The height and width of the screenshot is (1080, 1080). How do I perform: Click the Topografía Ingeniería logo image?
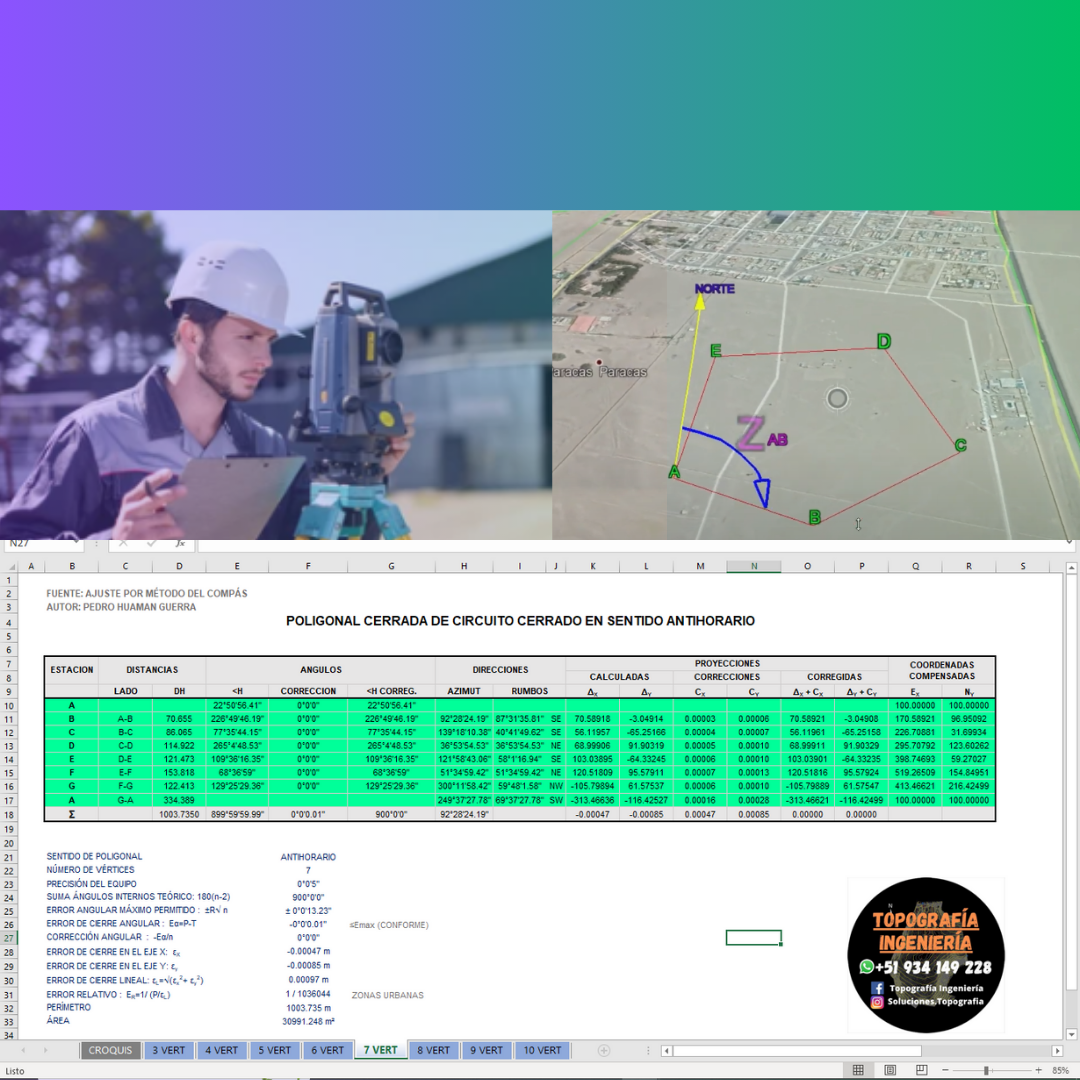925,956
